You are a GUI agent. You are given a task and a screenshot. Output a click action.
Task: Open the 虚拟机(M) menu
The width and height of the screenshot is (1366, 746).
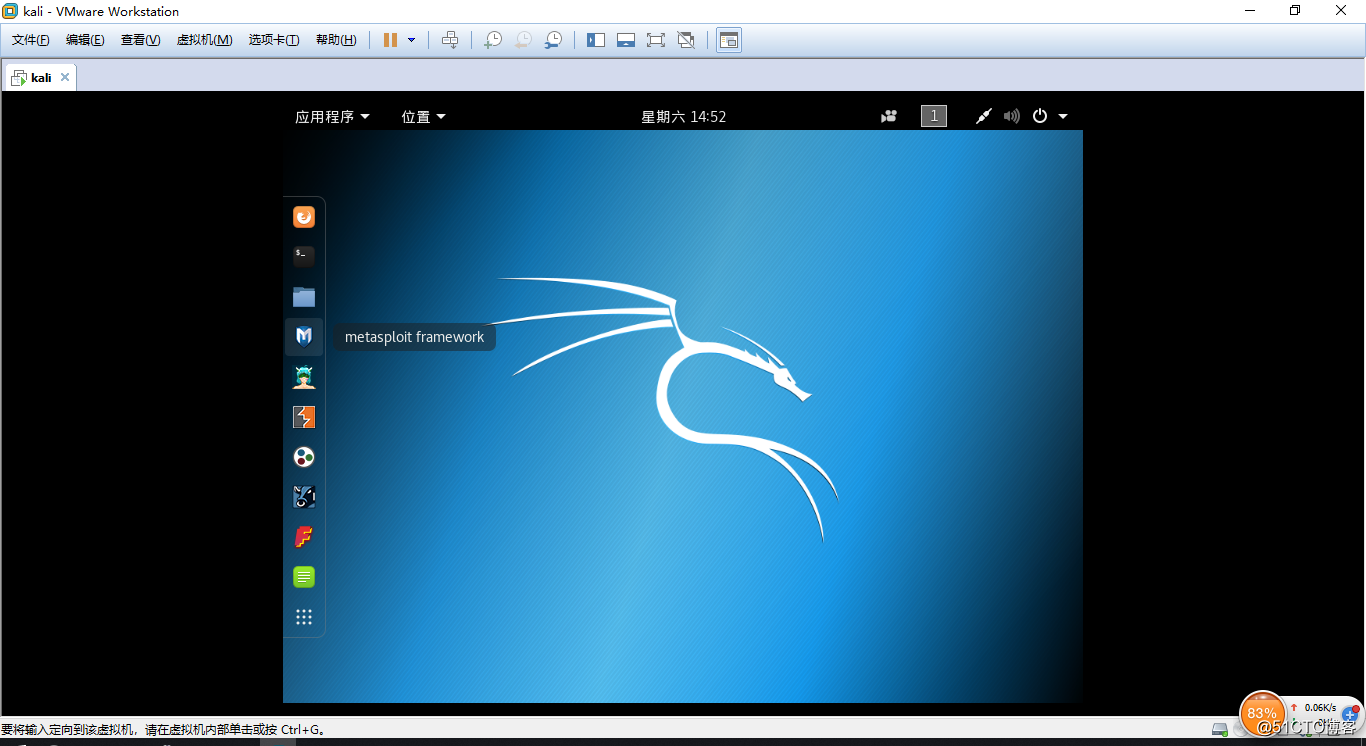pyautogui.click(x=204, y=40)
